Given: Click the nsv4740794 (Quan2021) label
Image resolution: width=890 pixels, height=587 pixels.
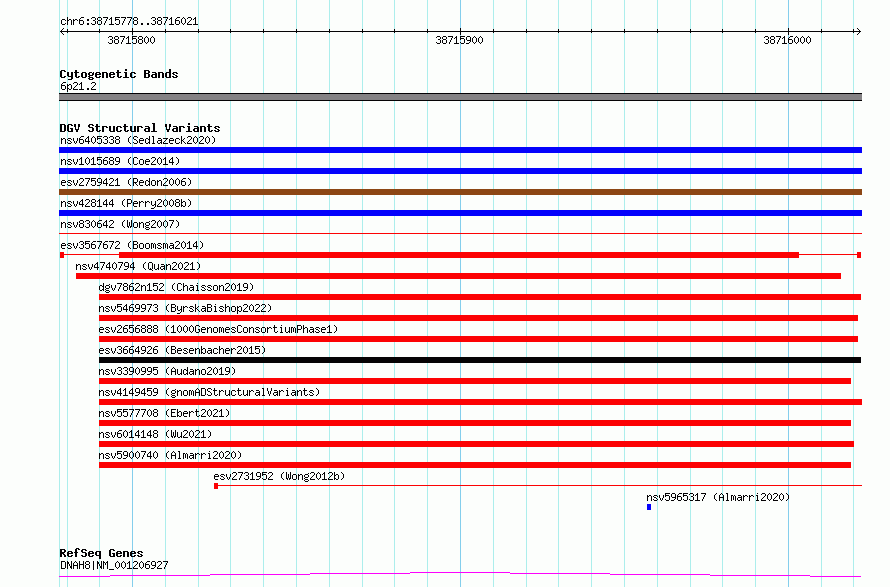Looking at the screenshot, I should [138, 266].
